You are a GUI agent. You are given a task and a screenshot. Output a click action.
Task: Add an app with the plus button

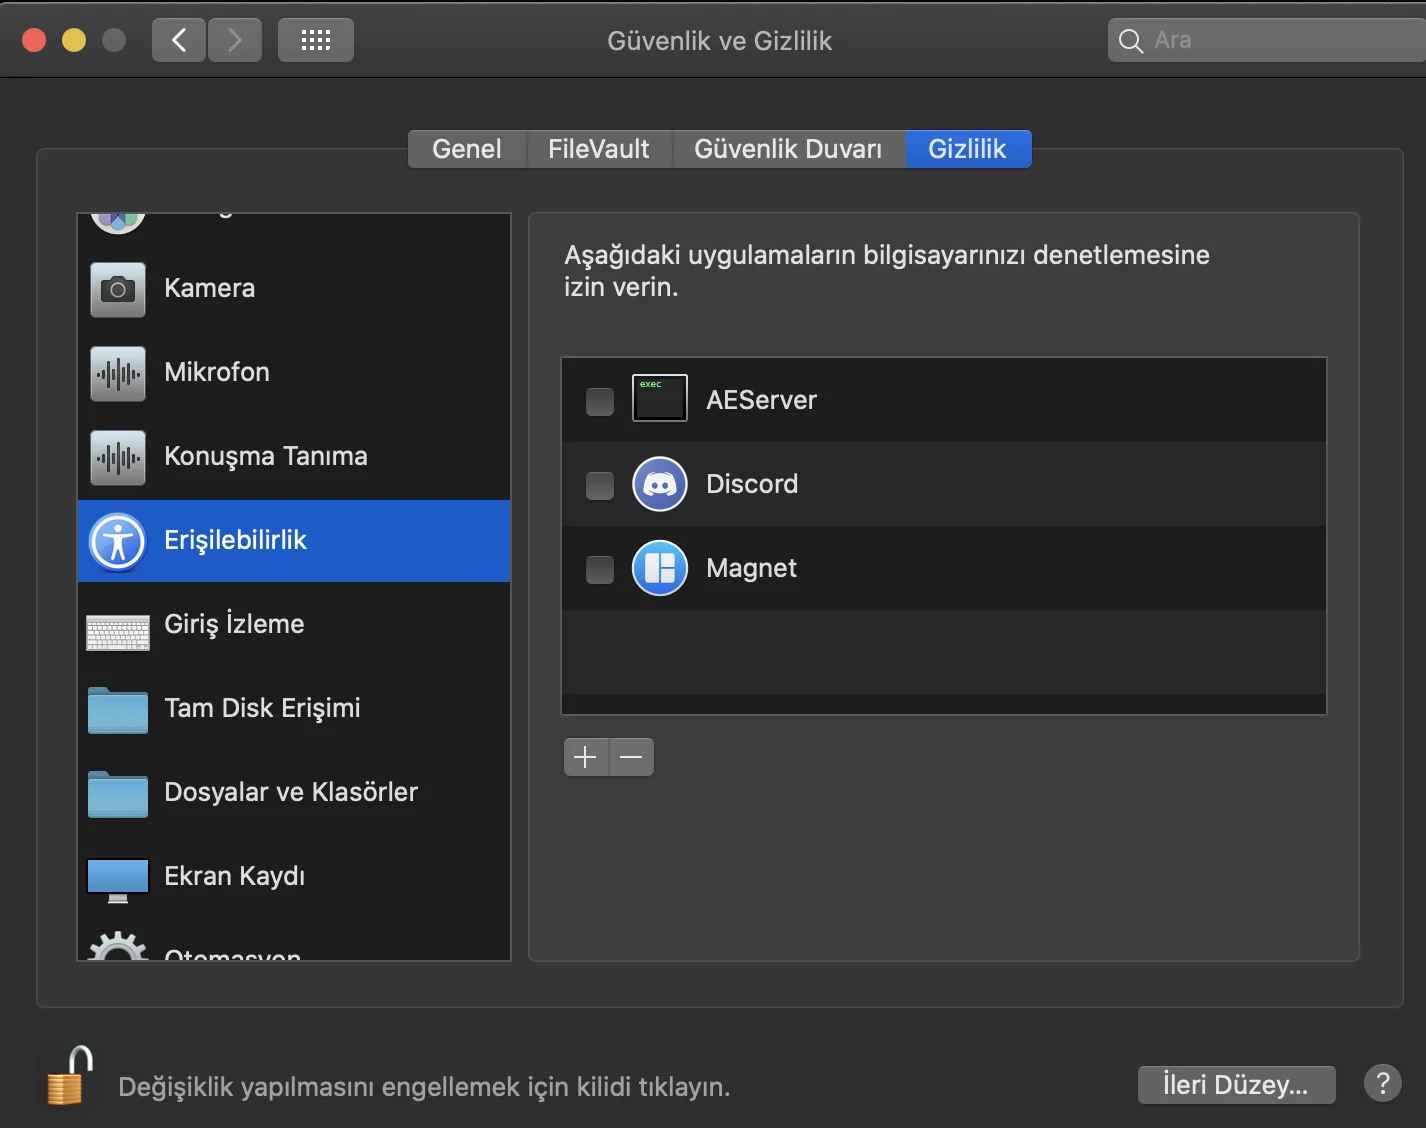pos(586,757)
